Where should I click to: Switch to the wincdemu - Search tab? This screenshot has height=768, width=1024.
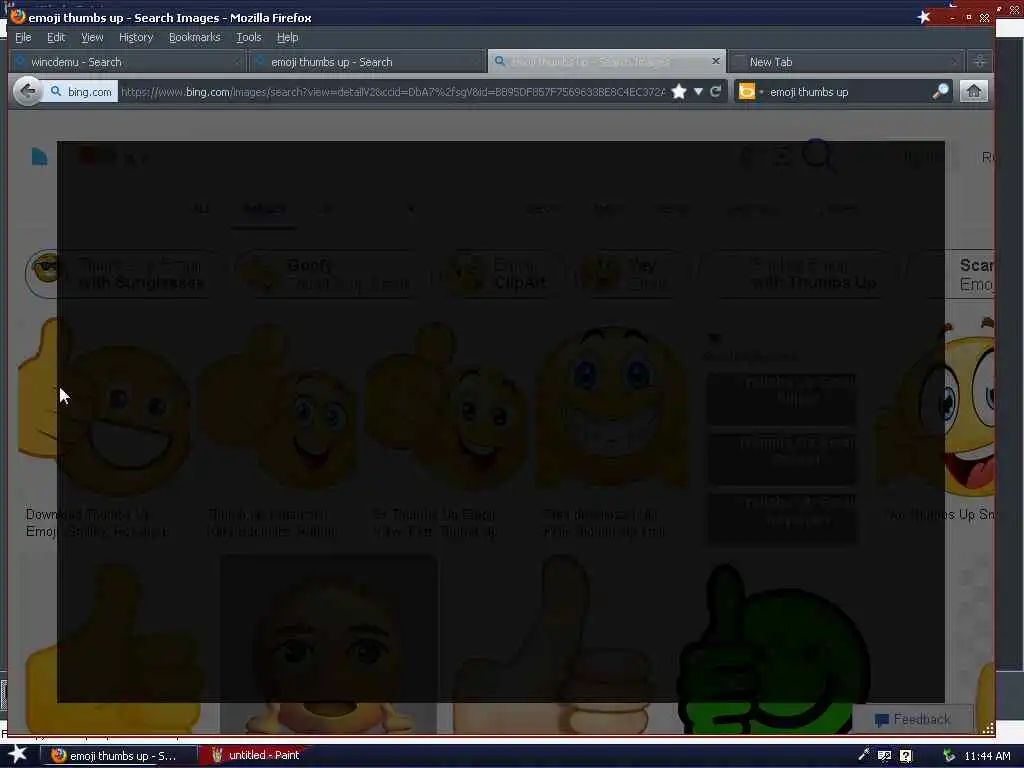[128, 62]
